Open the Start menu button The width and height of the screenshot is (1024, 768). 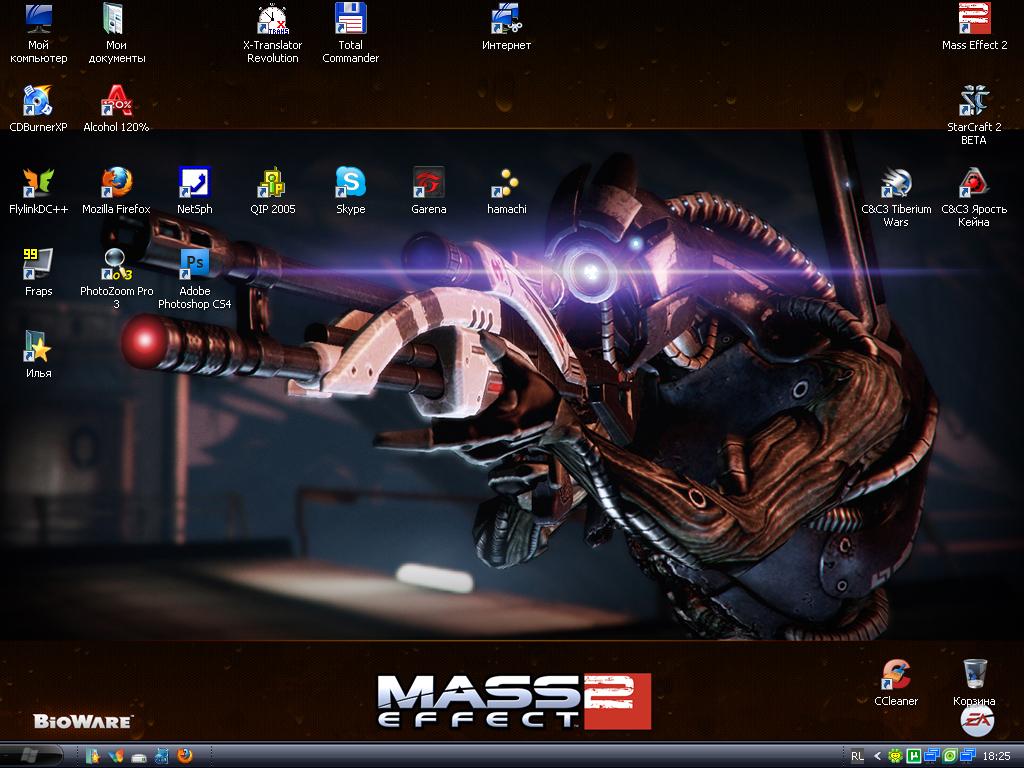[31, 756]
